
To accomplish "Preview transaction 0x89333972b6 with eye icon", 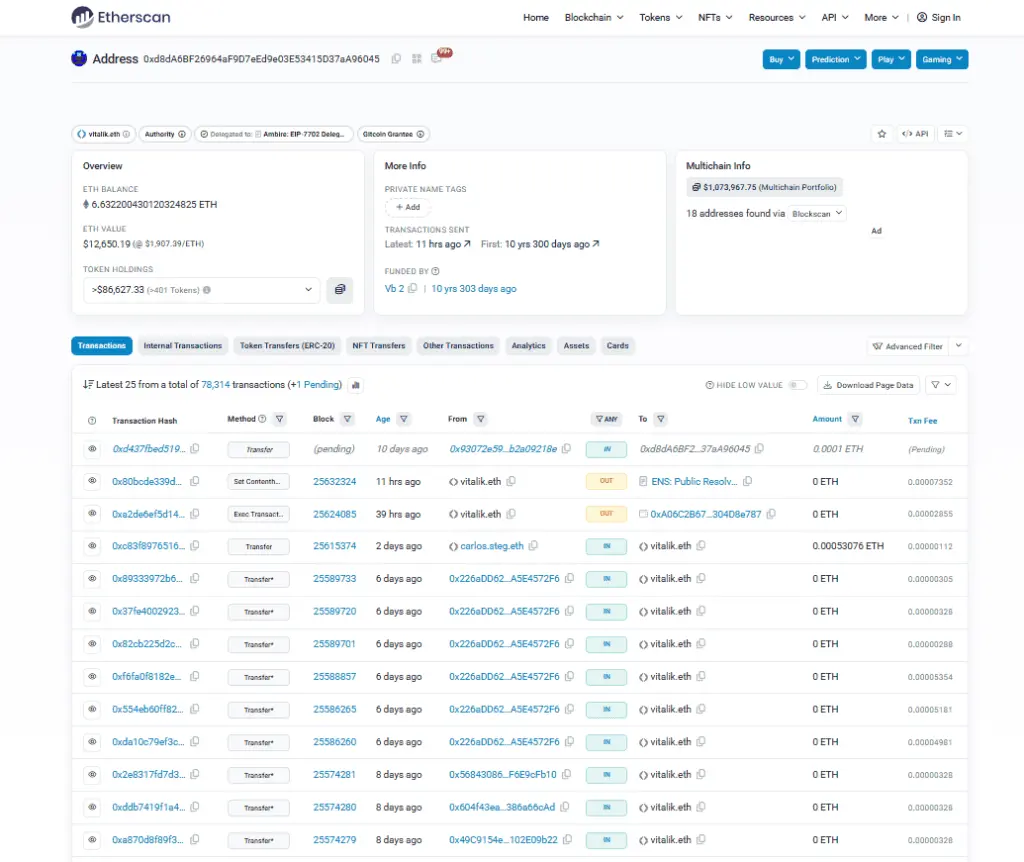I will [92, 579].
